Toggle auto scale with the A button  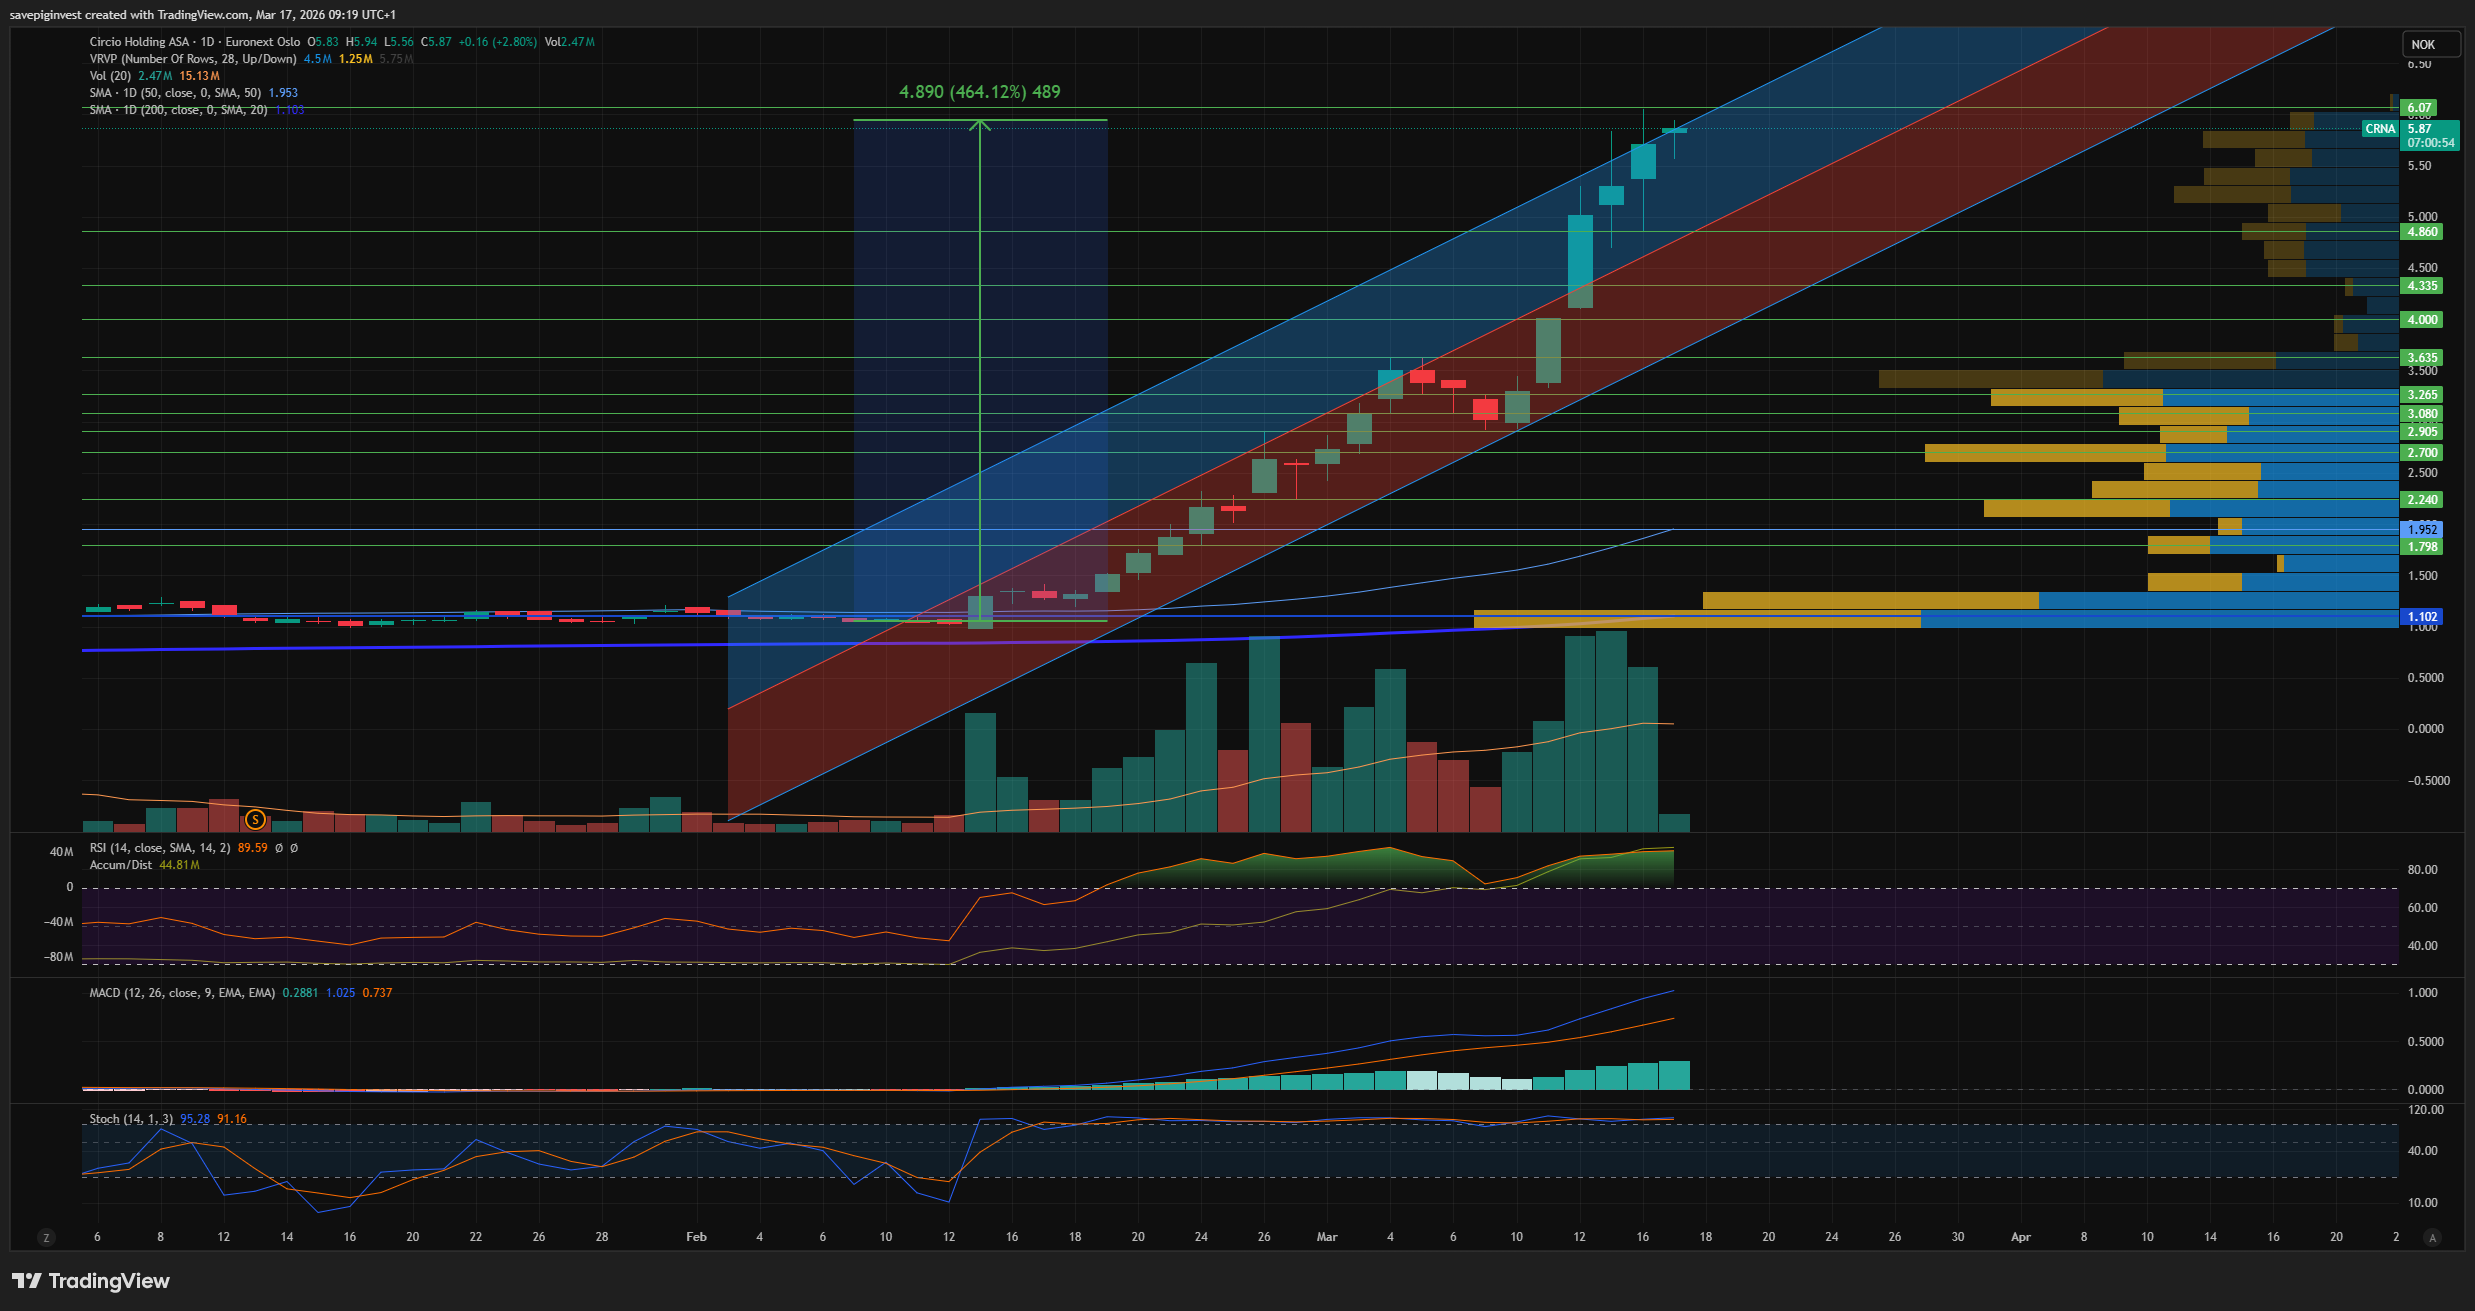[2432, 1238]
